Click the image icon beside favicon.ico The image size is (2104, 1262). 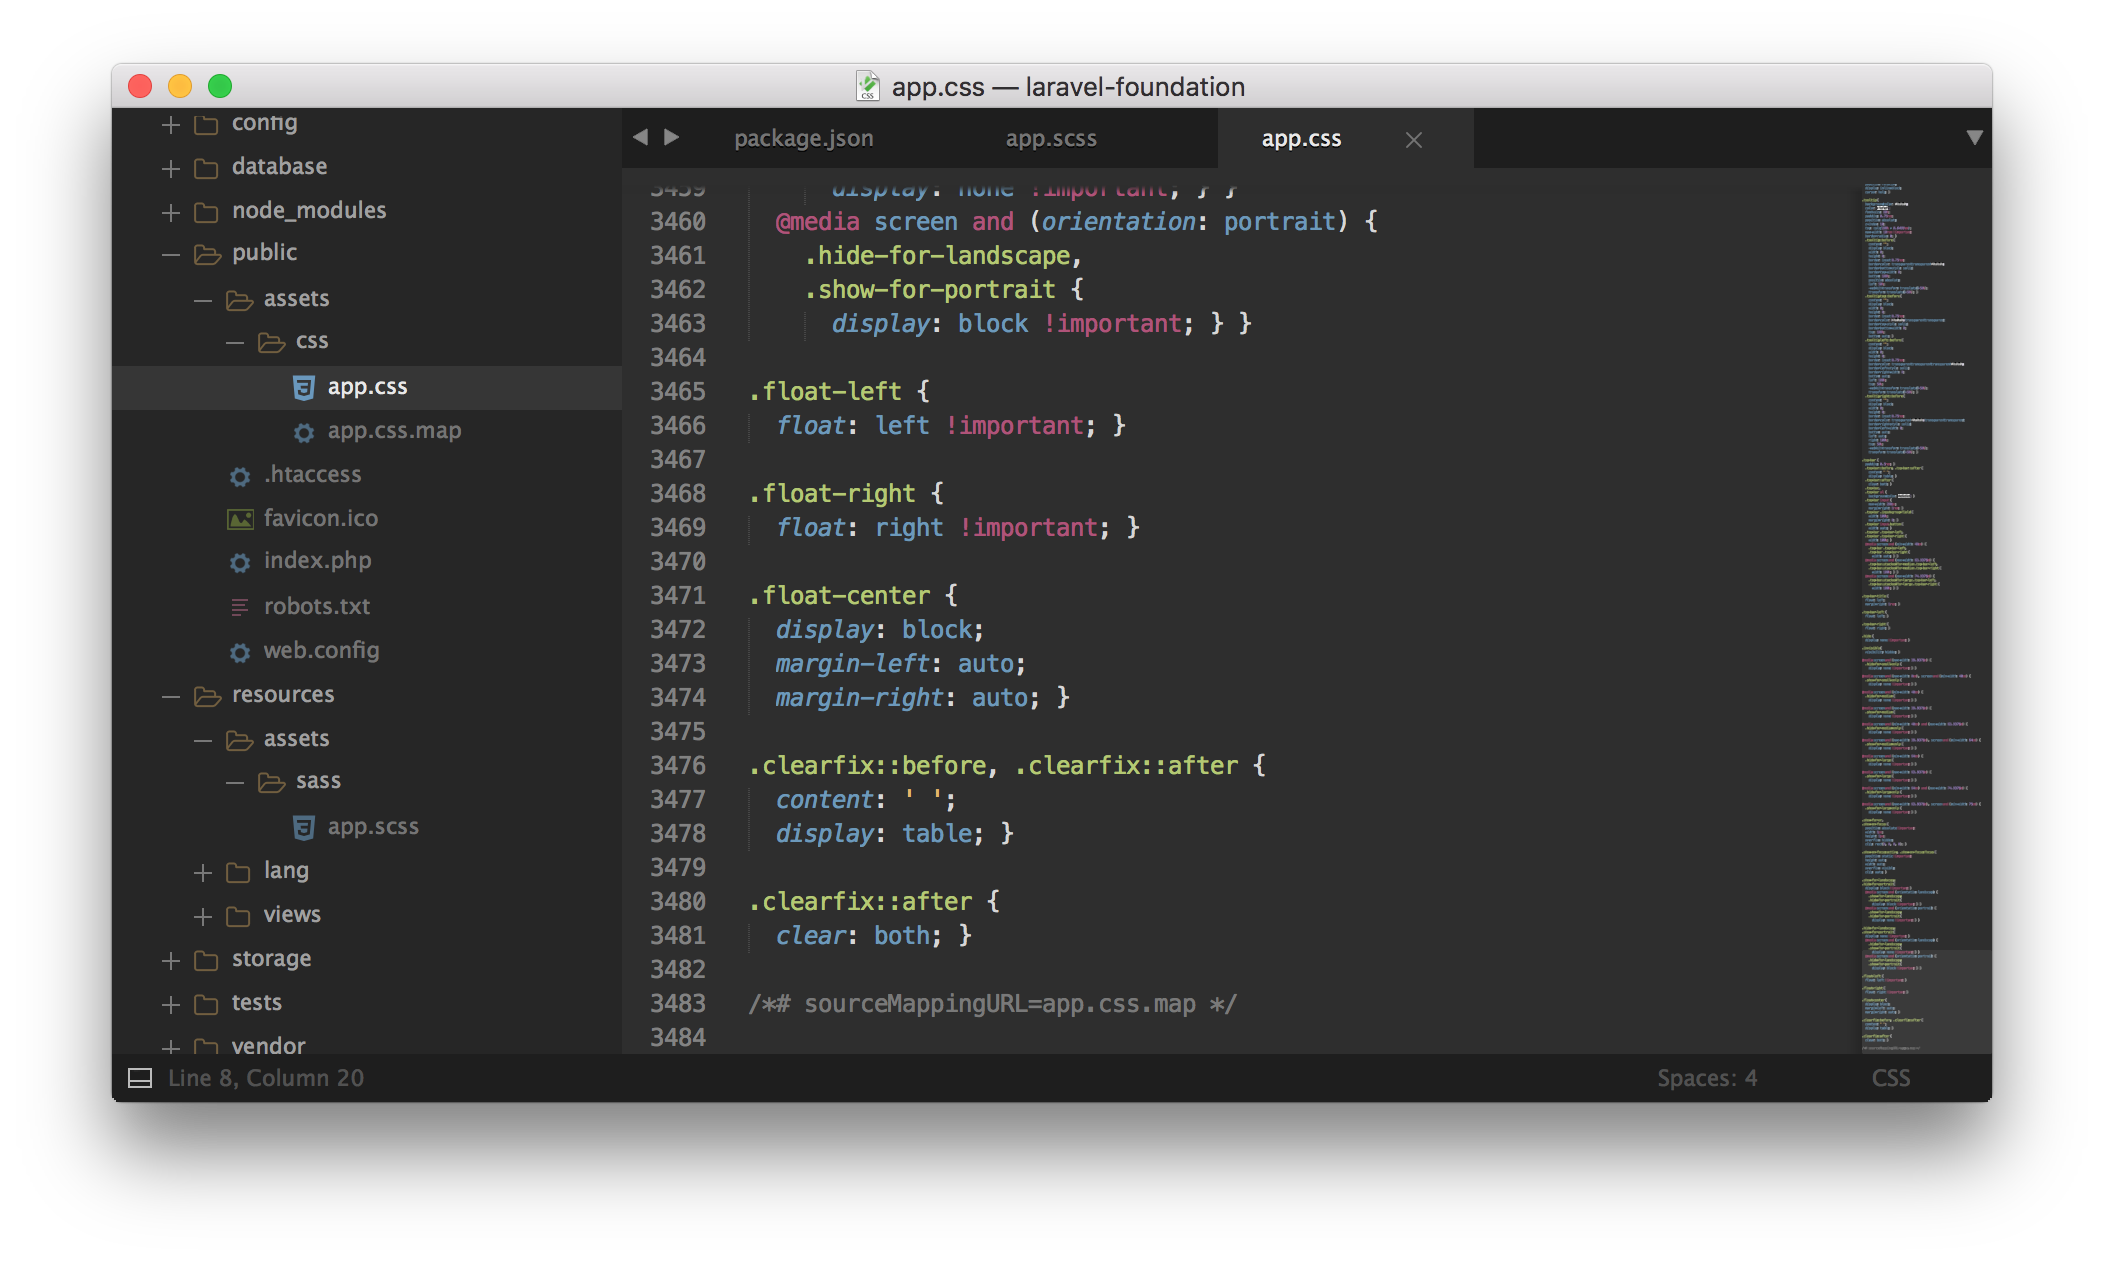240,519
